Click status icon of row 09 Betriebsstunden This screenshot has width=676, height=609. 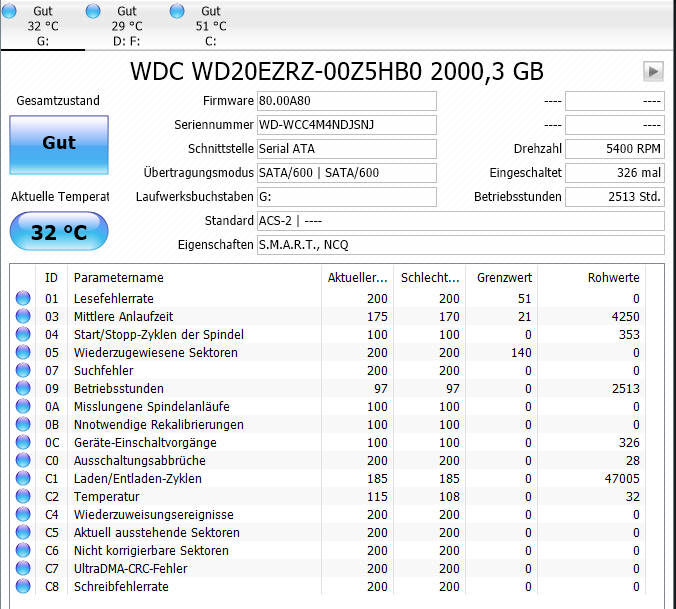point(23,388)
